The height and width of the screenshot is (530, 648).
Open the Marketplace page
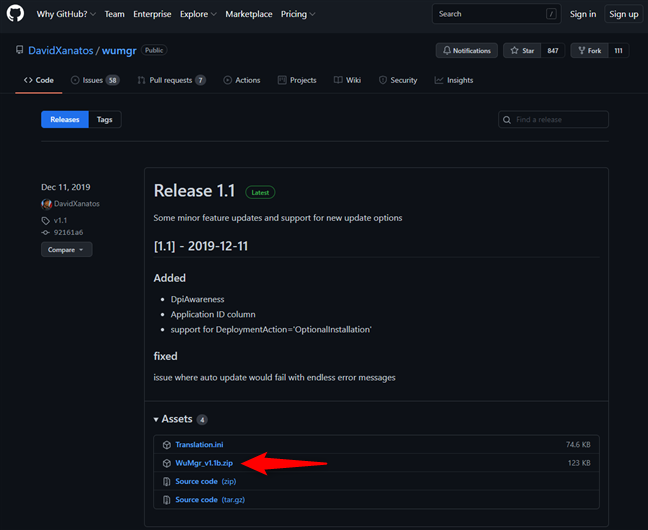pos(249,14)
